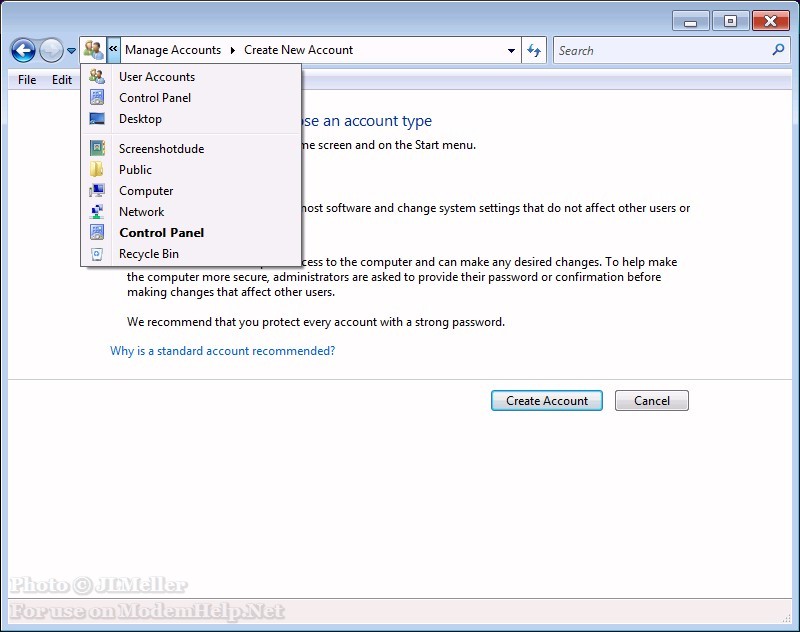Click the Cancel button

click(x=652, y=400)
